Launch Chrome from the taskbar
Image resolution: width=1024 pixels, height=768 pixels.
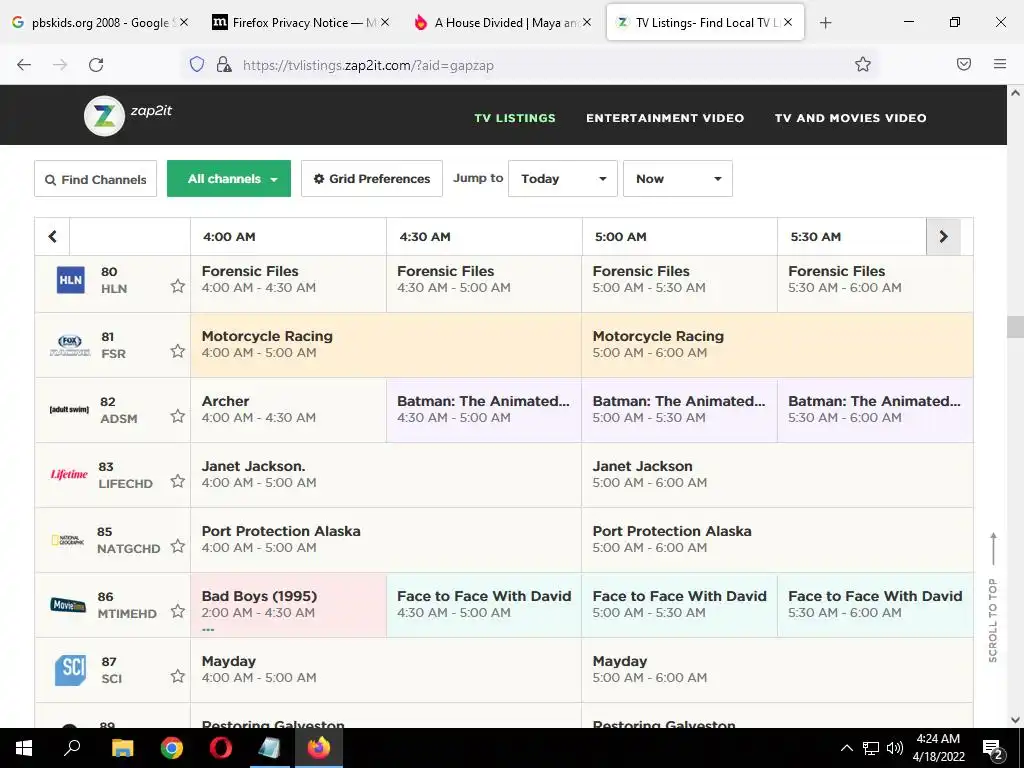[172, 748]
